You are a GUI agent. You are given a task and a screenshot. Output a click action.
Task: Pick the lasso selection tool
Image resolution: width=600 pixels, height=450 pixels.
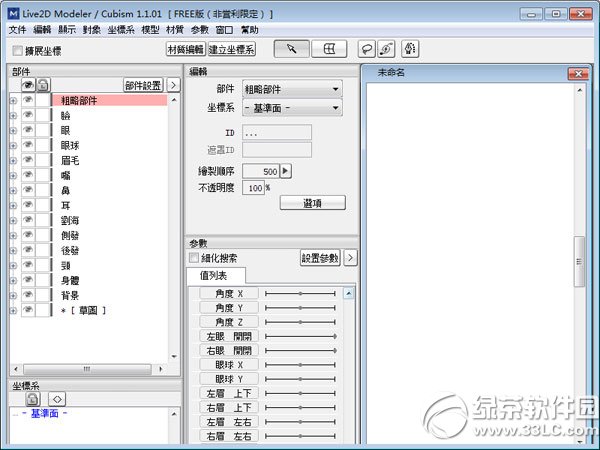366,49
